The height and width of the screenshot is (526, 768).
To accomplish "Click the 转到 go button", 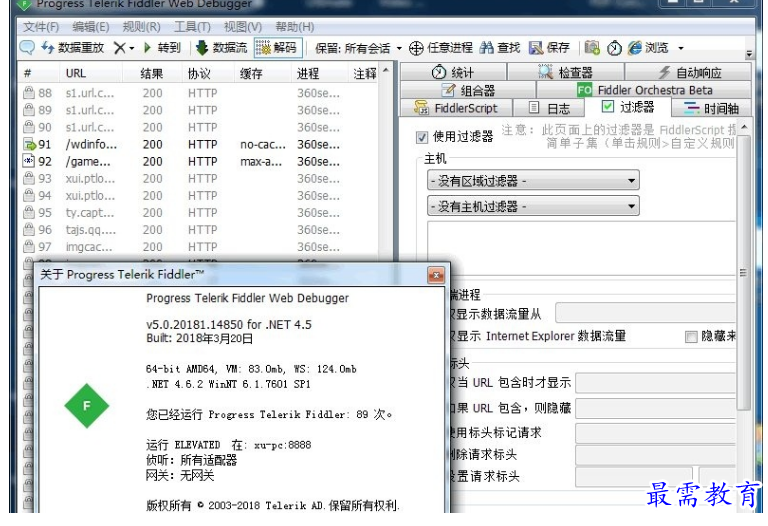I will pyautogui.click(x=163, y=48).
